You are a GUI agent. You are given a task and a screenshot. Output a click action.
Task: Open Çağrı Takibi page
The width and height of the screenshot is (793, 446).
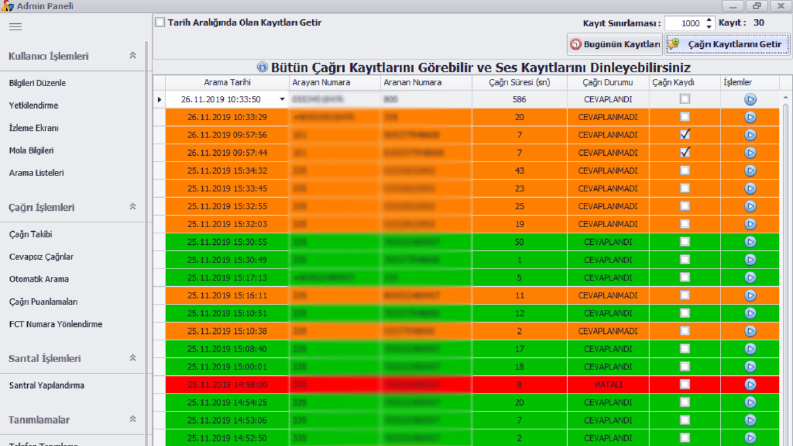pyautogui.click(x=30, y=234)
